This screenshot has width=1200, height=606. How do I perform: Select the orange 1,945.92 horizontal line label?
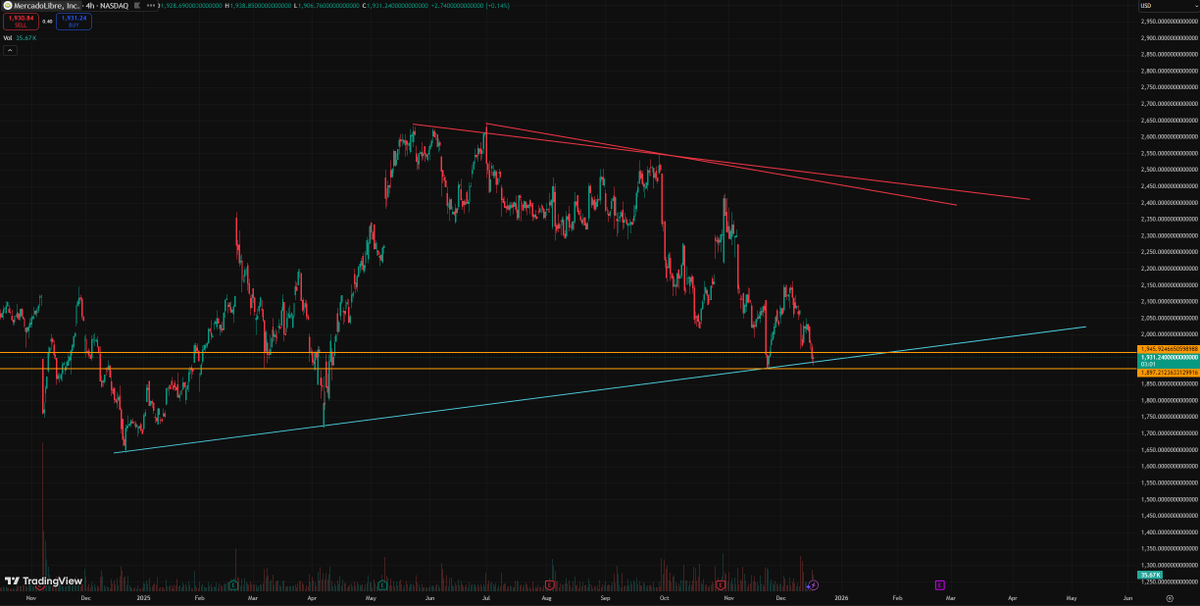click(1168, 349)
